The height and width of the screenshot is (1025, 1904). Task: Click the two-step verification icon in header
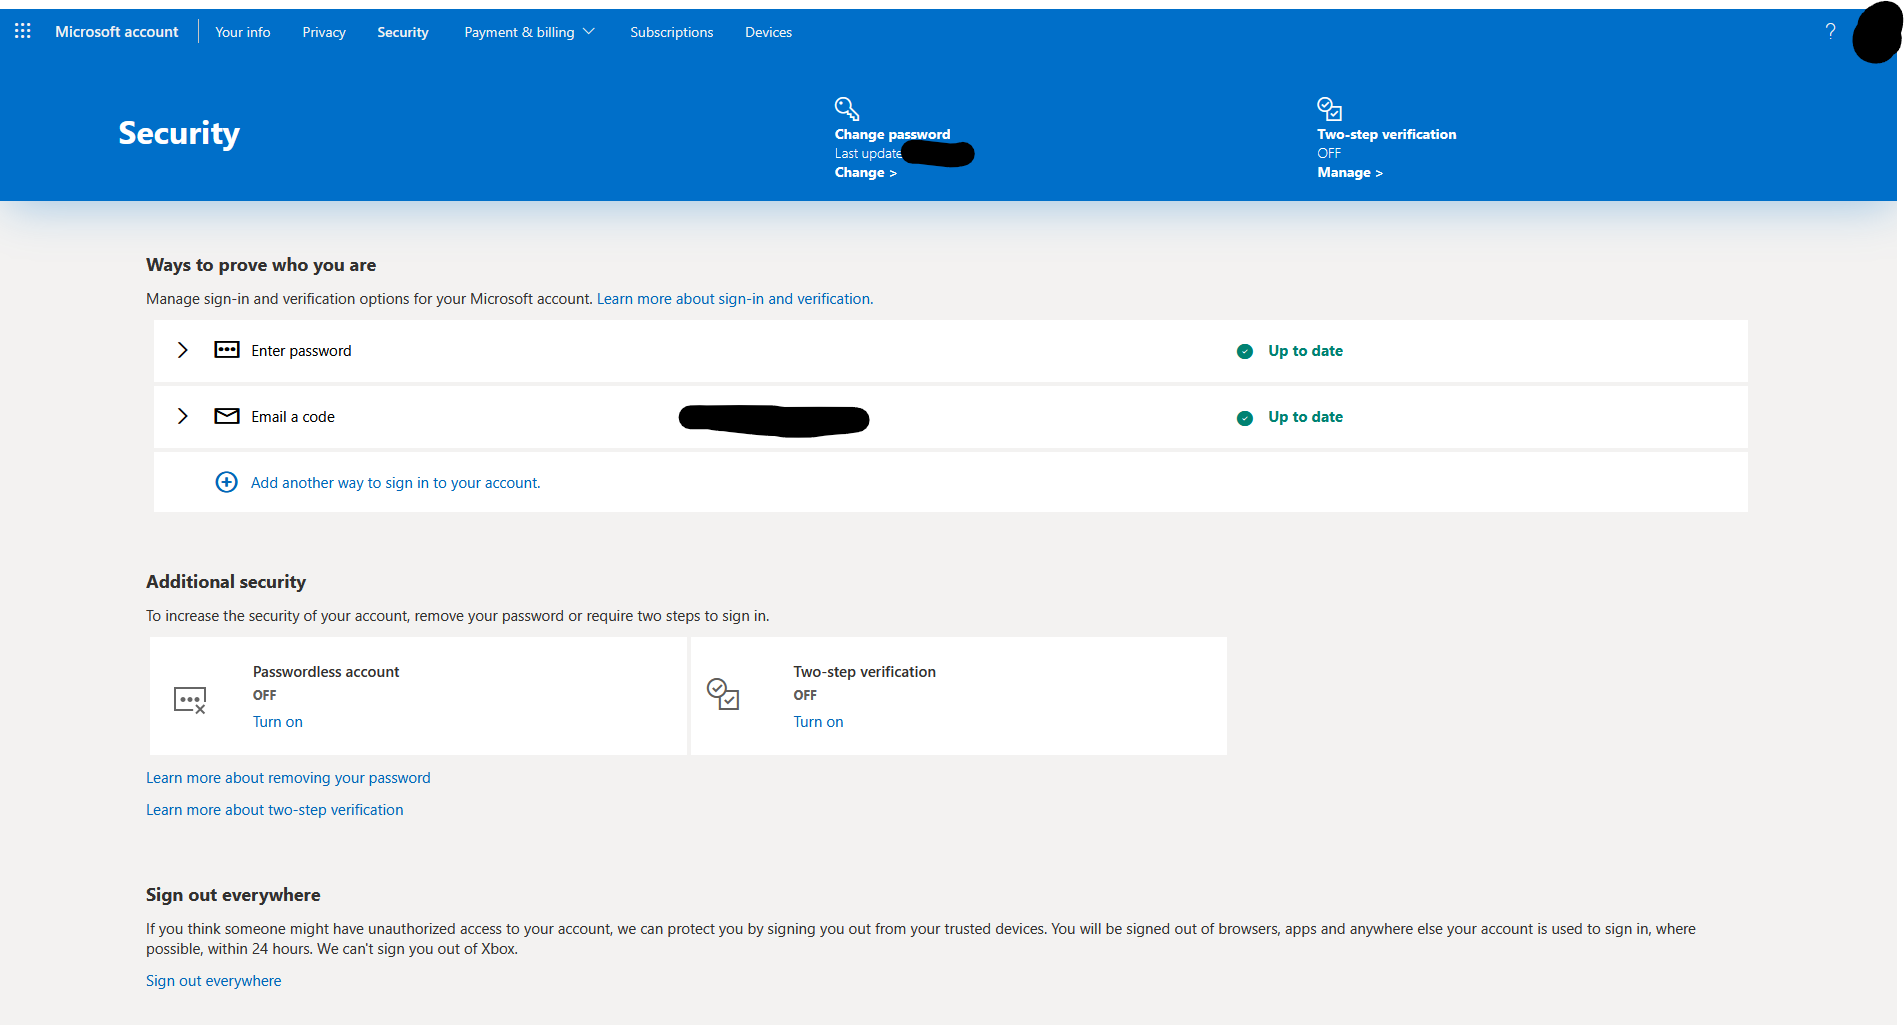(x=1329, y=108)
